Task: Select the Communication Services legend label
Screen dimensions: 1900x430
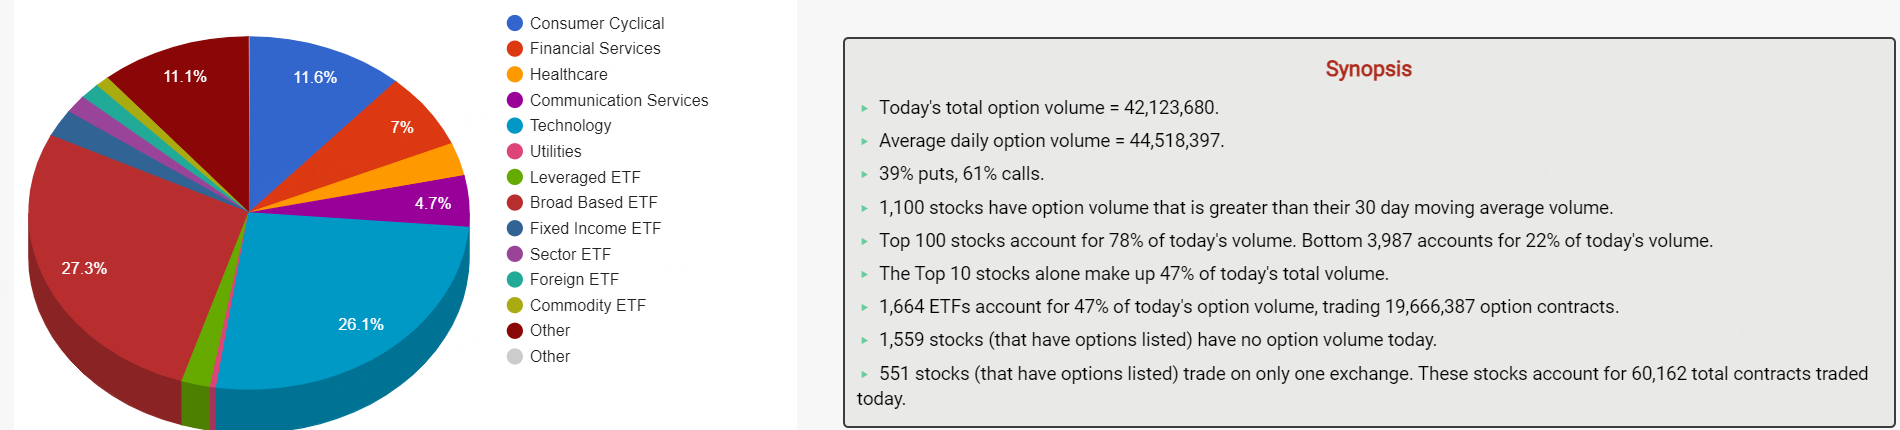Action: coord(619,100)
